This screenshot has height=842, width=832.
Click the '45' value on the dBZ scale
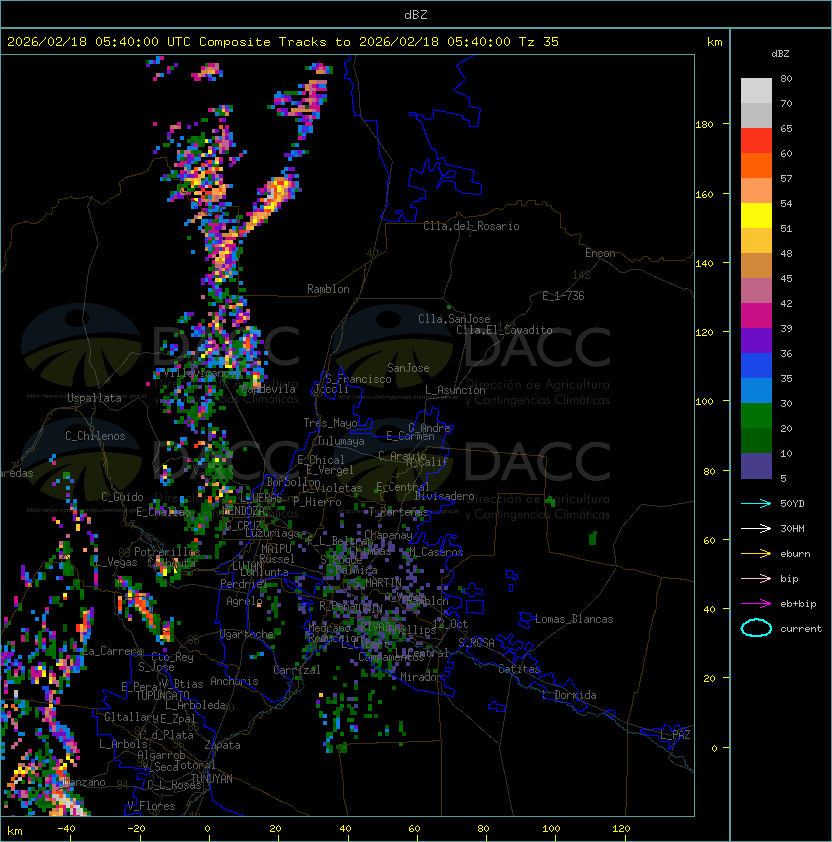point(786,278)
